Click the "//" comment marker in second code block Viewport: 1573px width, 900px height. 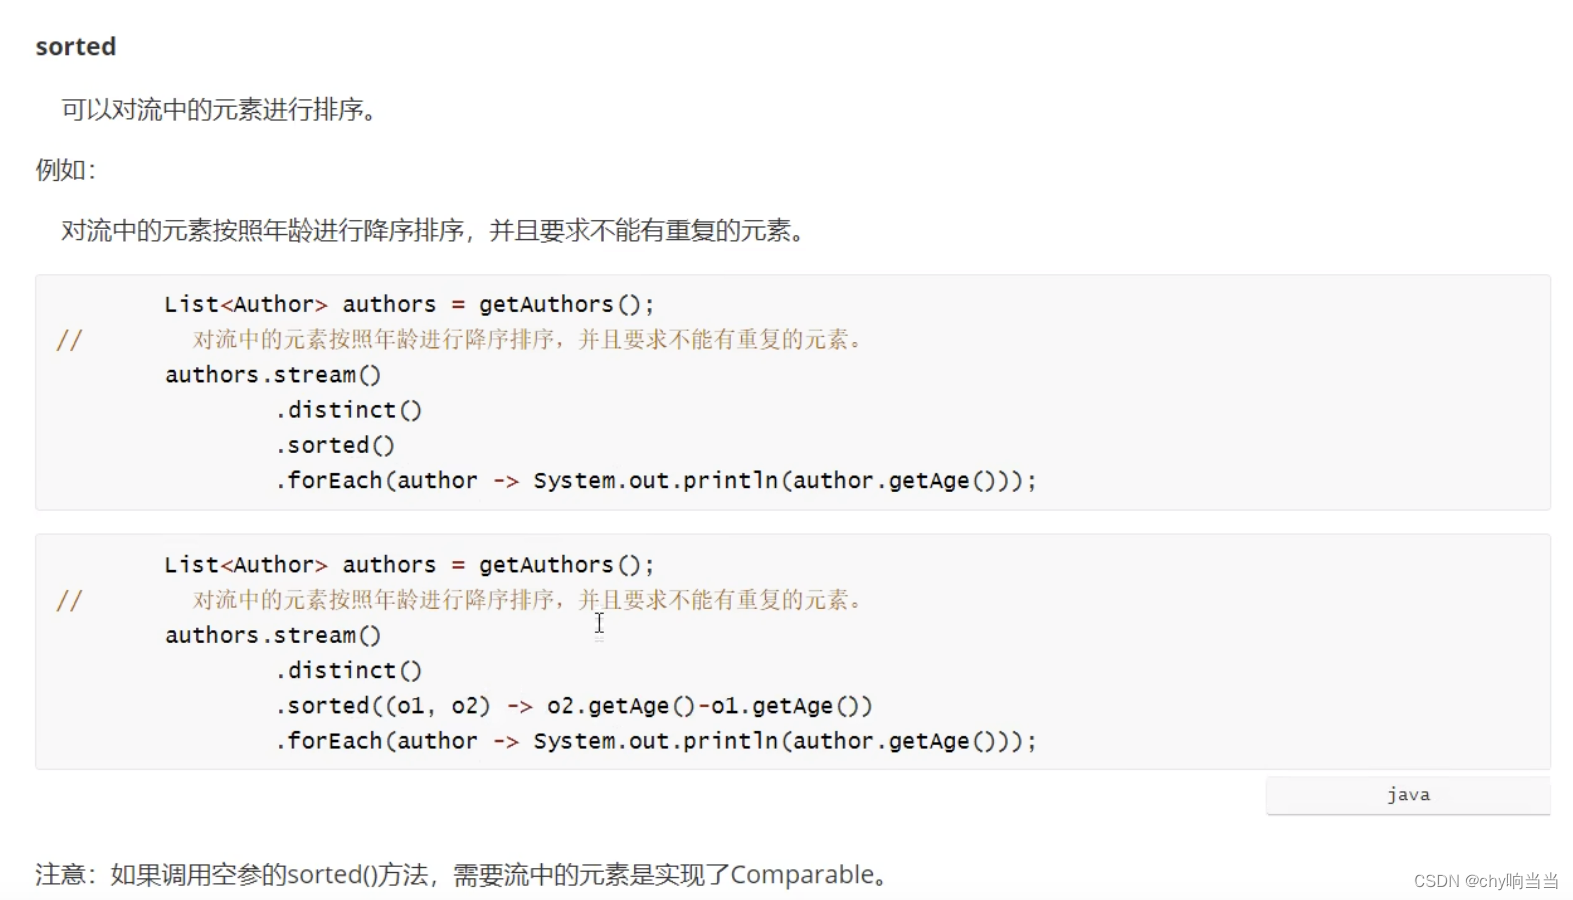[x=69, y=601]
